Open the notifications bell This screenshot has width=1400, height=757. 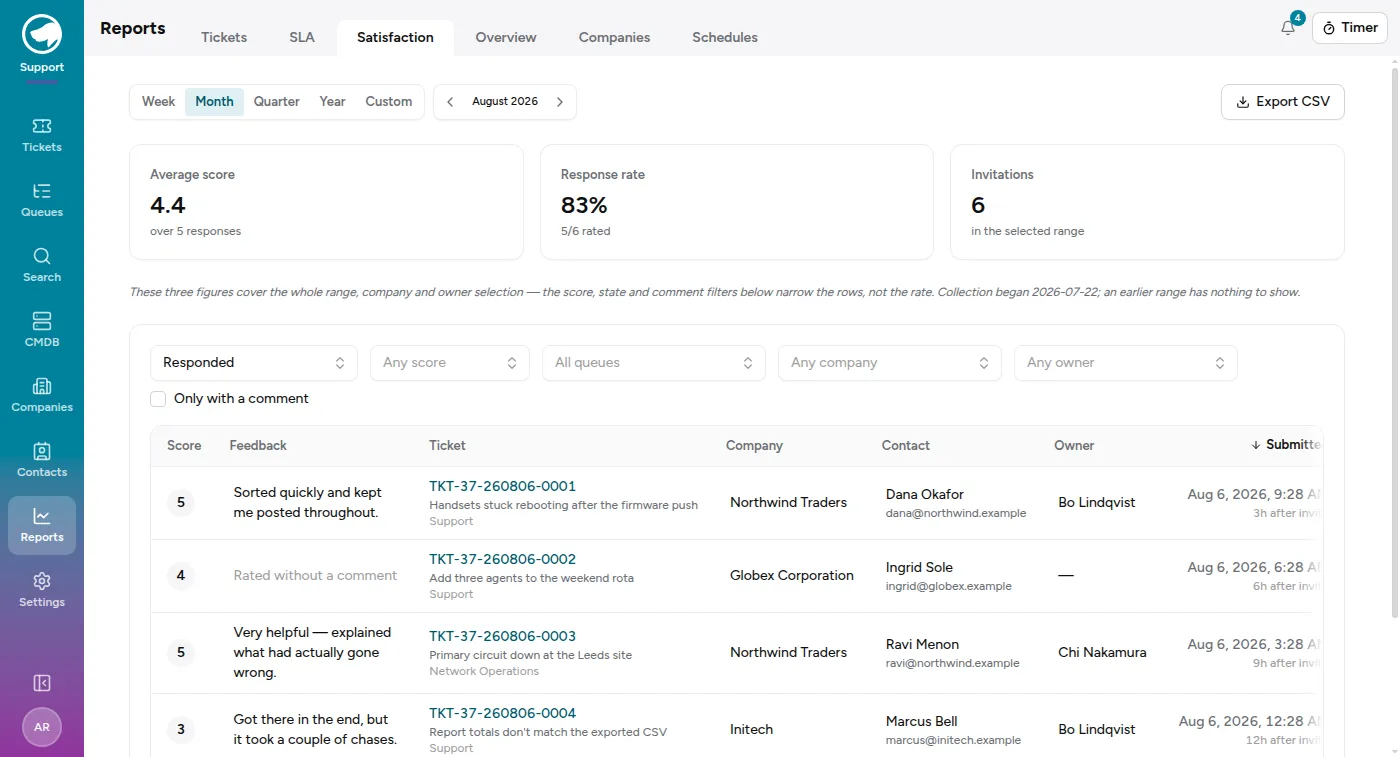tap(1288, 28)
